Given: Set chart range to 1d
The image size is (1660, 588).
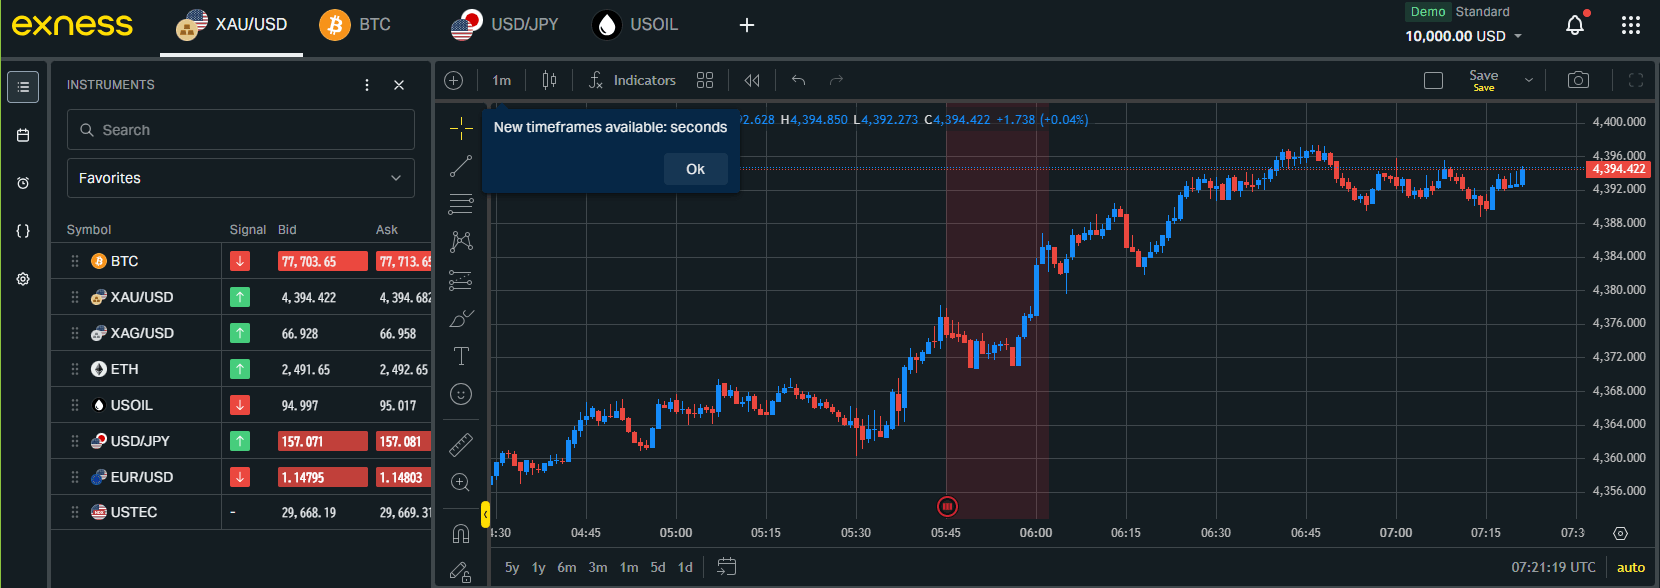Looking at the screenshot, I should point(685,567).
